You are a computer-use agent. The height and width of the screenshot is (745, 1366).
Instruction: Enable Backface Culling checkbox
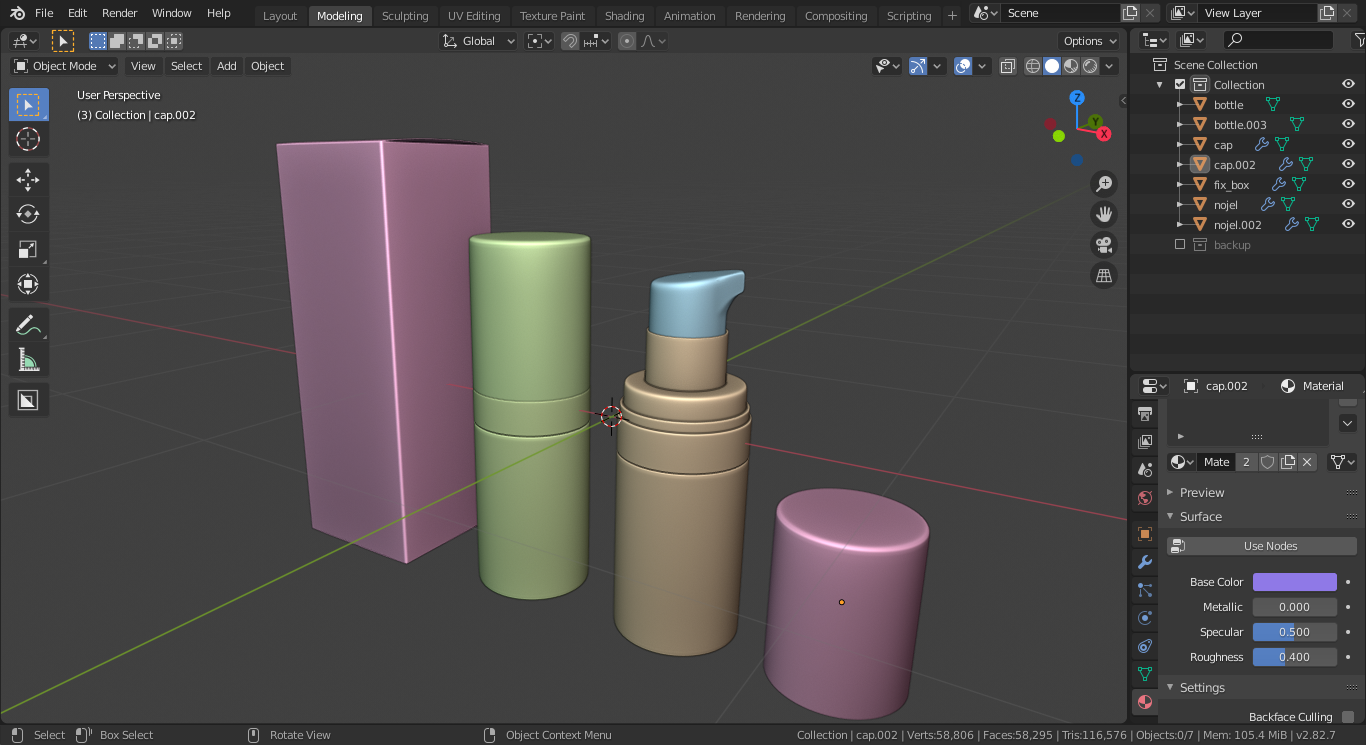pyautogui.click(x=1348, y=717)
